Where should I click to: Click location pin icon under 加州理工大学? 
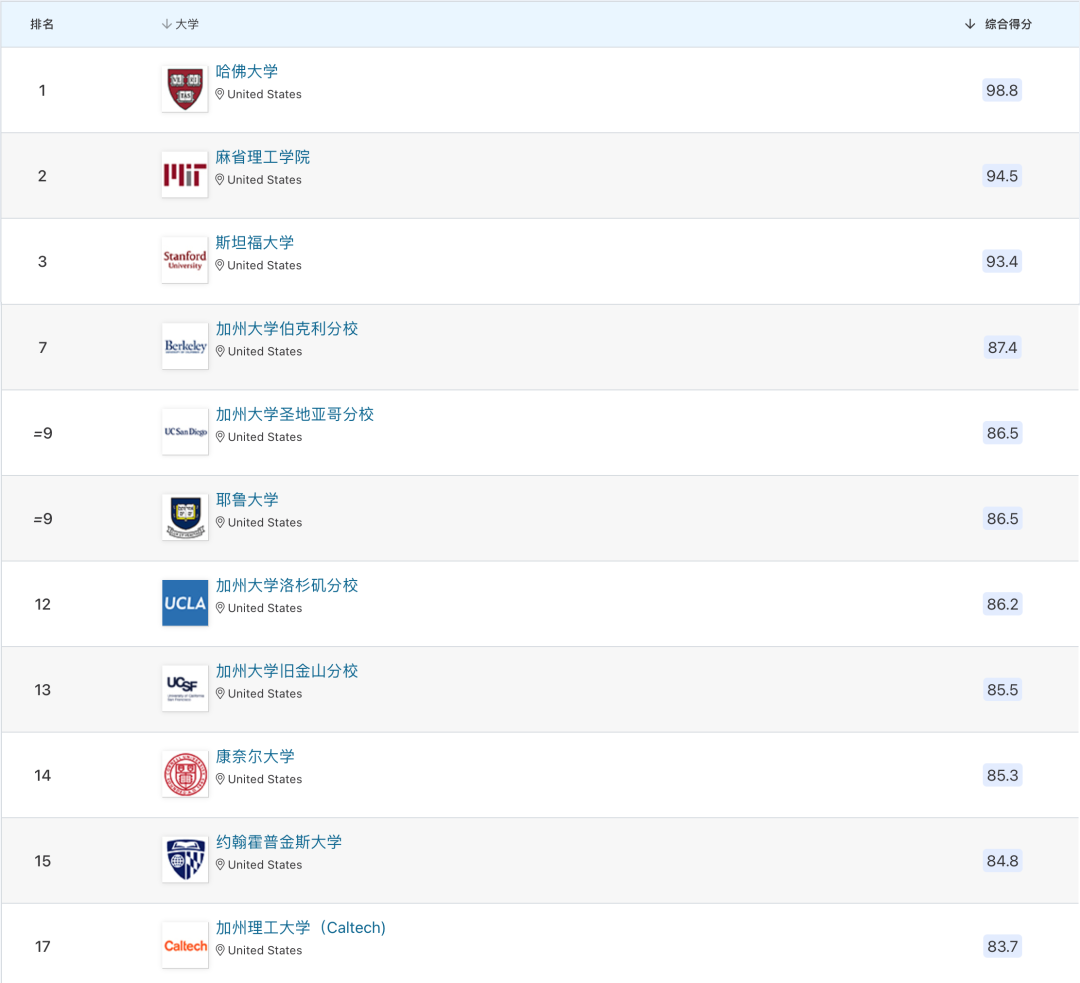pos(220,950)
